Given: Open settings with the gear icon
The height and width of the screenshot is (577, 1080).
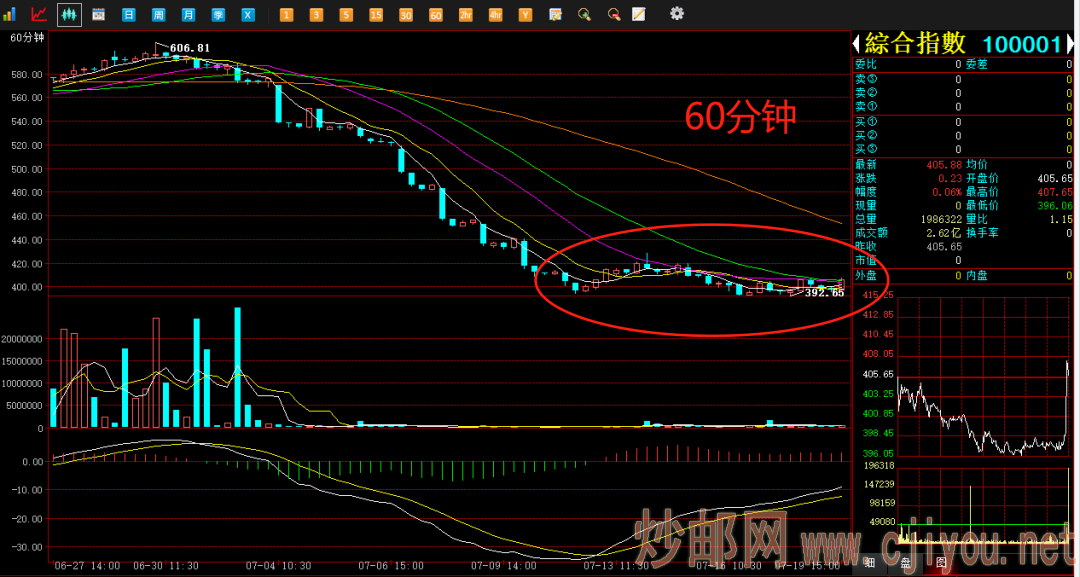Looking at the screenshot, I should tap(677, 13).
